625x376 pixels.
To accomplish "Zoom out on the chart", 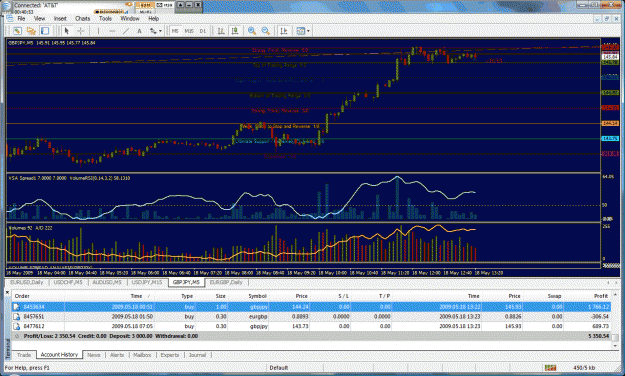I will pos(265,31).
